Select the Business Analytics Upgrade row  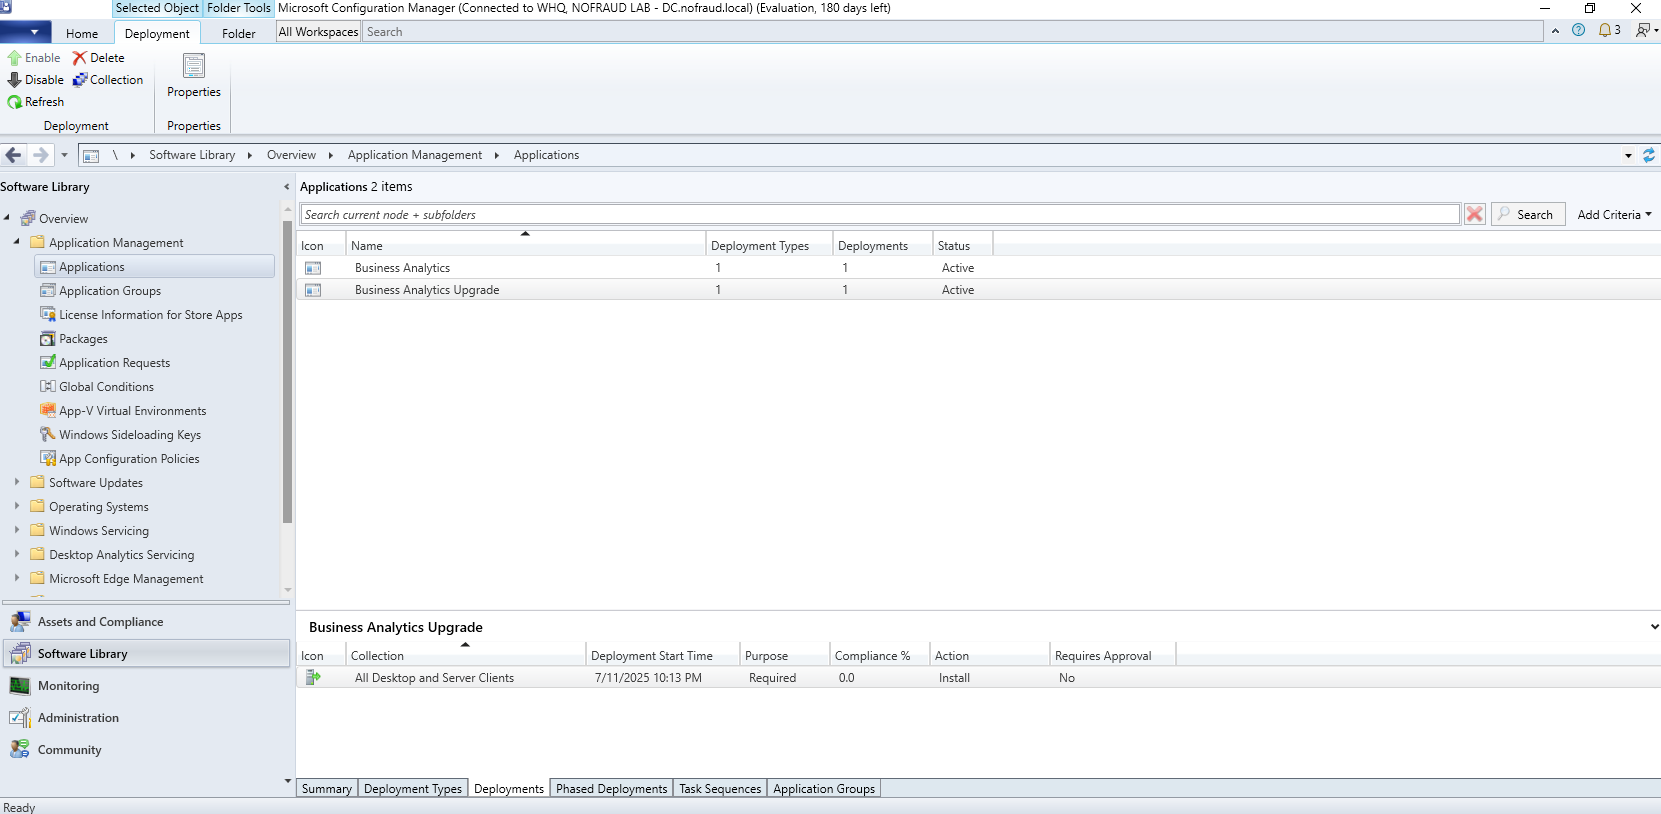coord(978,290)
